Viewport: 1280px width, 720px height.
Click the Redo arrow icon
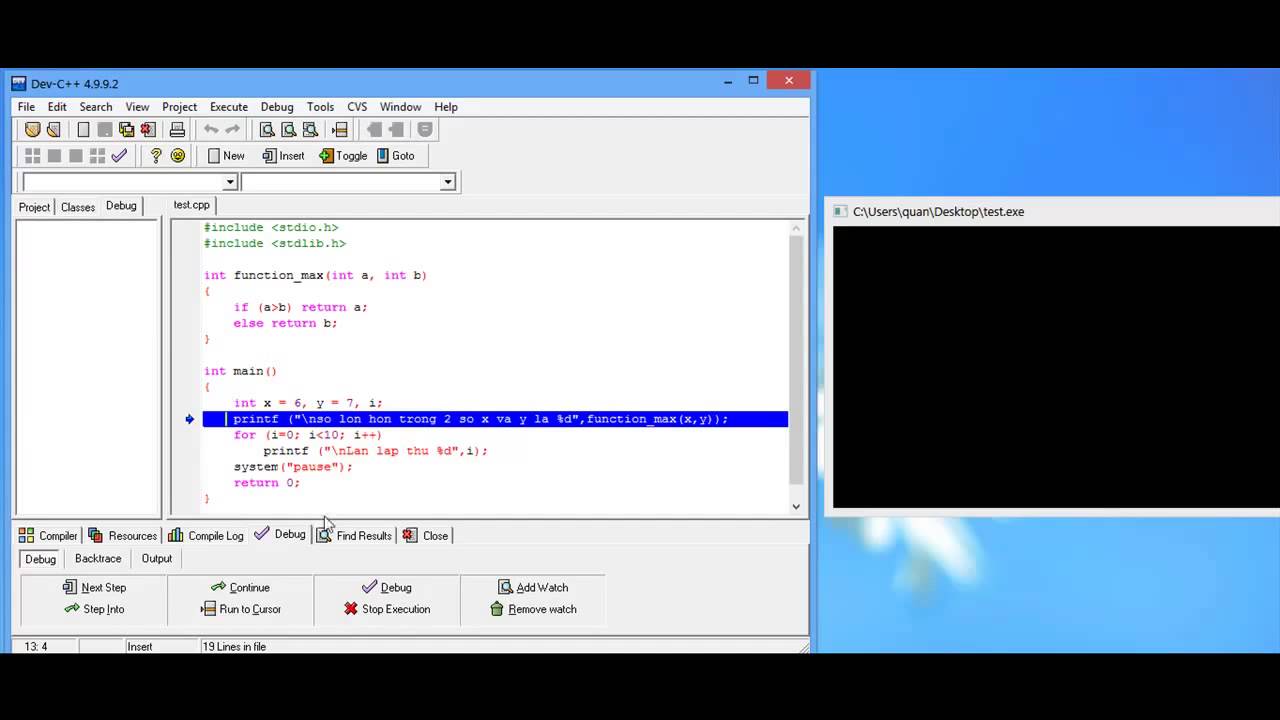(x=232, y=129)
